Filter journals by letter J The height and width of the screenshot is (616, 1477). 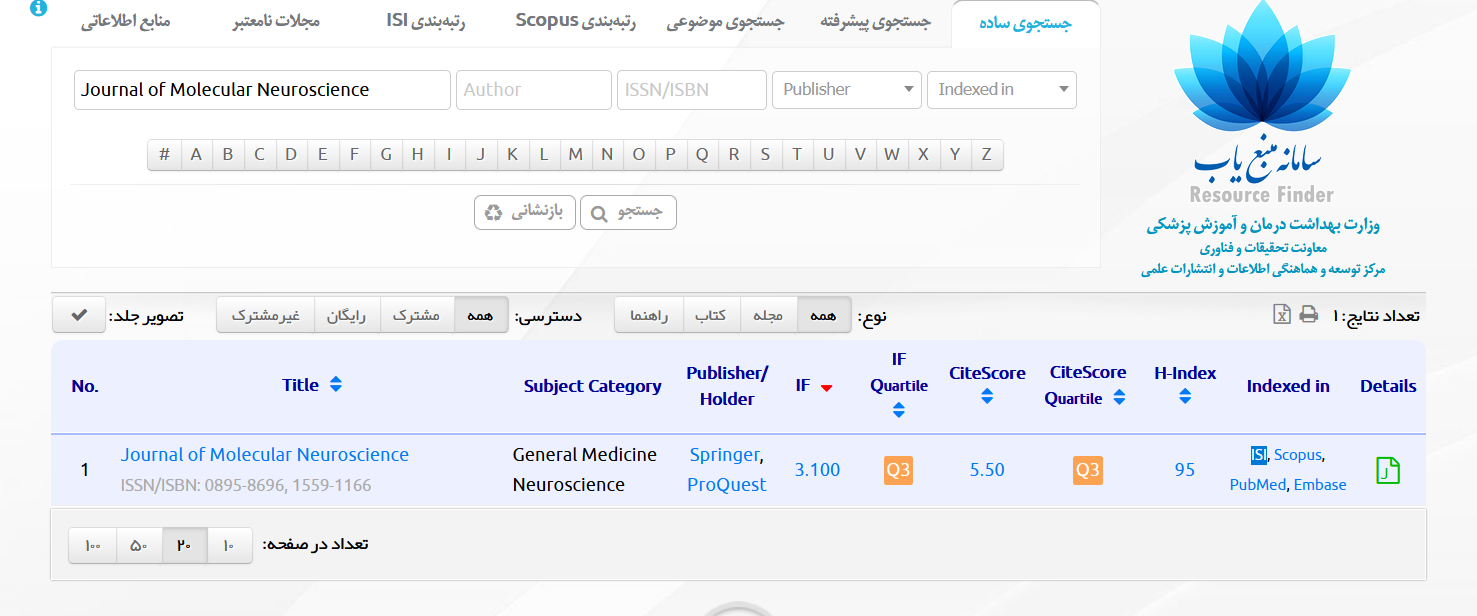coord(481,154)
